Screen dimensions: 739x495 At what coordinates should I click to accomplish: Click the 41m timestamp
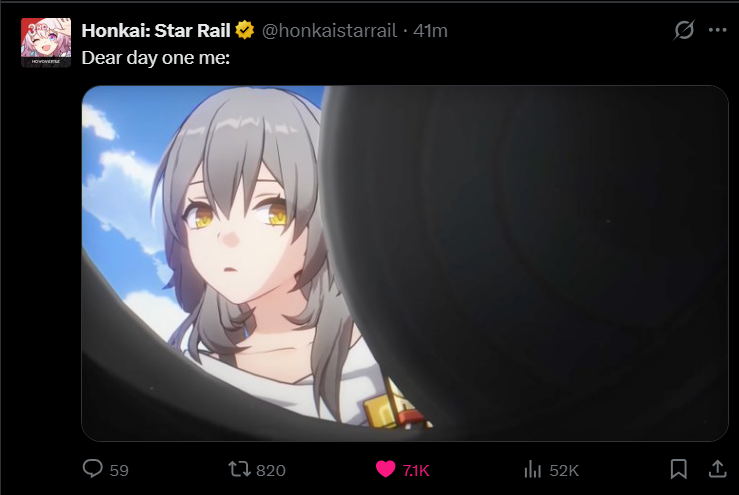pyautogui.click(x=430, y=31)
